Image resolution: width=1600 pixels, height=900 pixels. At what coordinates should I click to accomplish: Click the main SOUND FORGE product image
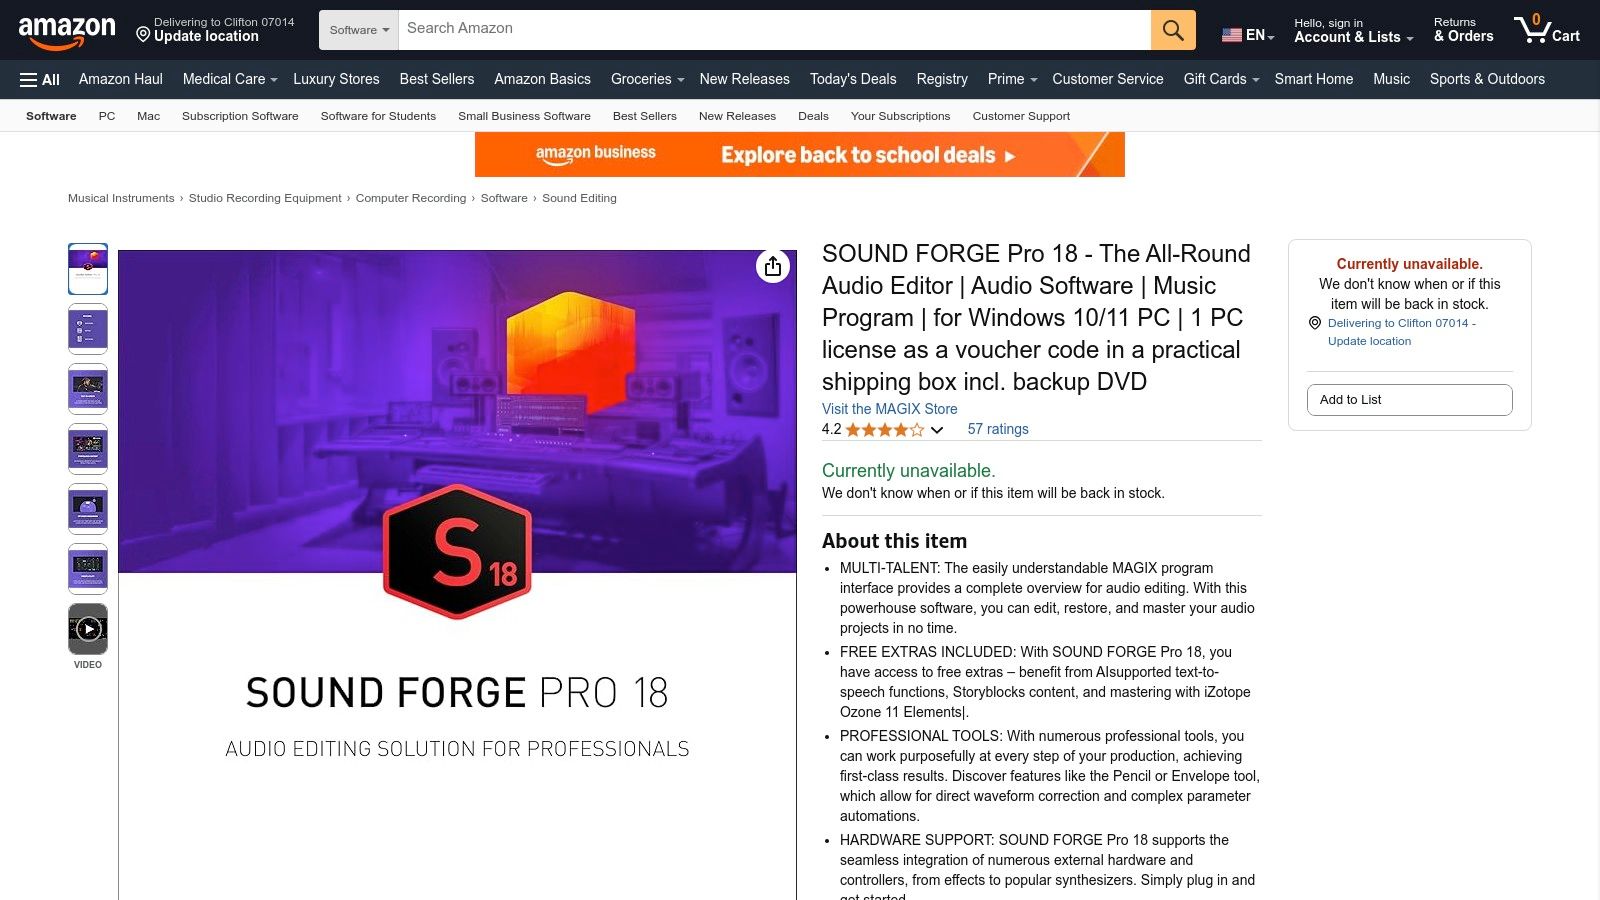(457, 574)
